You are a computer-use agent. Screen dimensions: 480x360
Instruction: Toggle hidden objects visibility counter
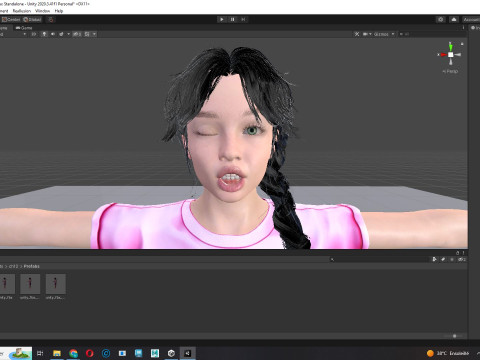click(x=77, y=34)
